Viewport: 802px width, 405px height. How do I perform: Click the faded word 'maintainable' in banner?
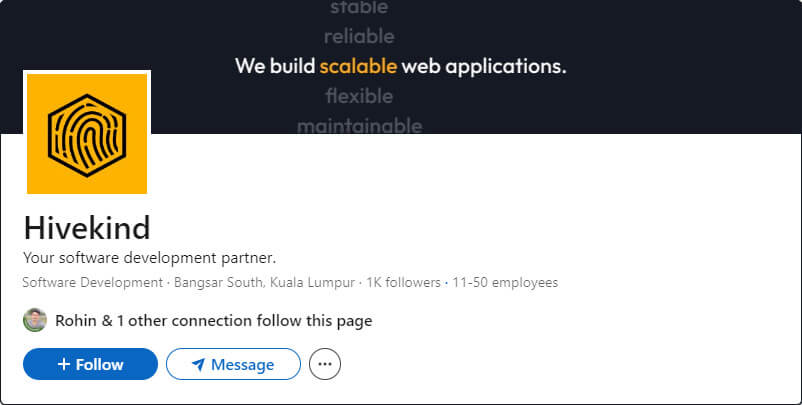tap(359, 126)
